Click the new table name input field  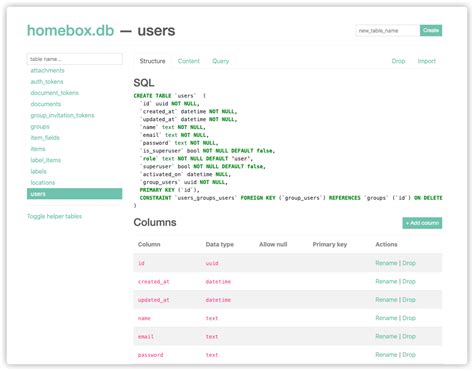387,30
